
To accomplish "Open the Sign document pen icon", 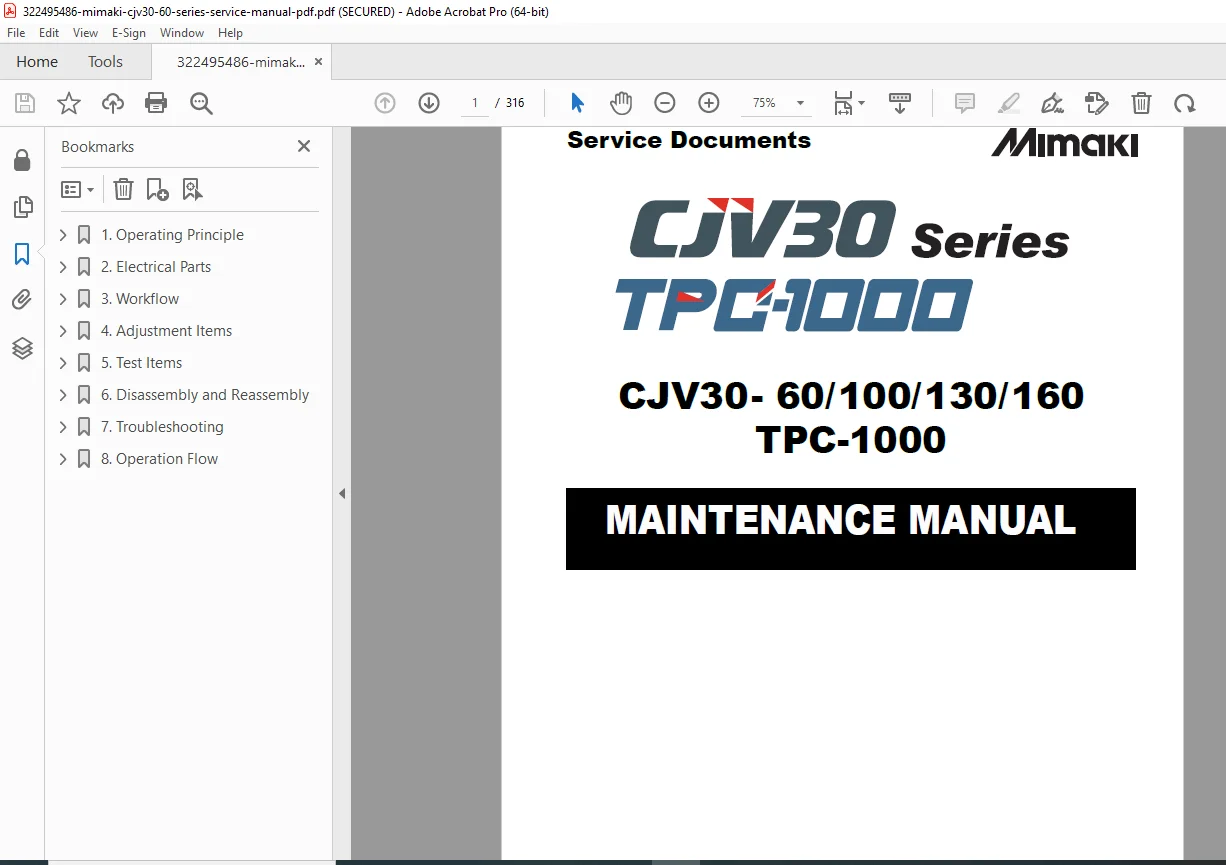I will [x=1053, y=103].
